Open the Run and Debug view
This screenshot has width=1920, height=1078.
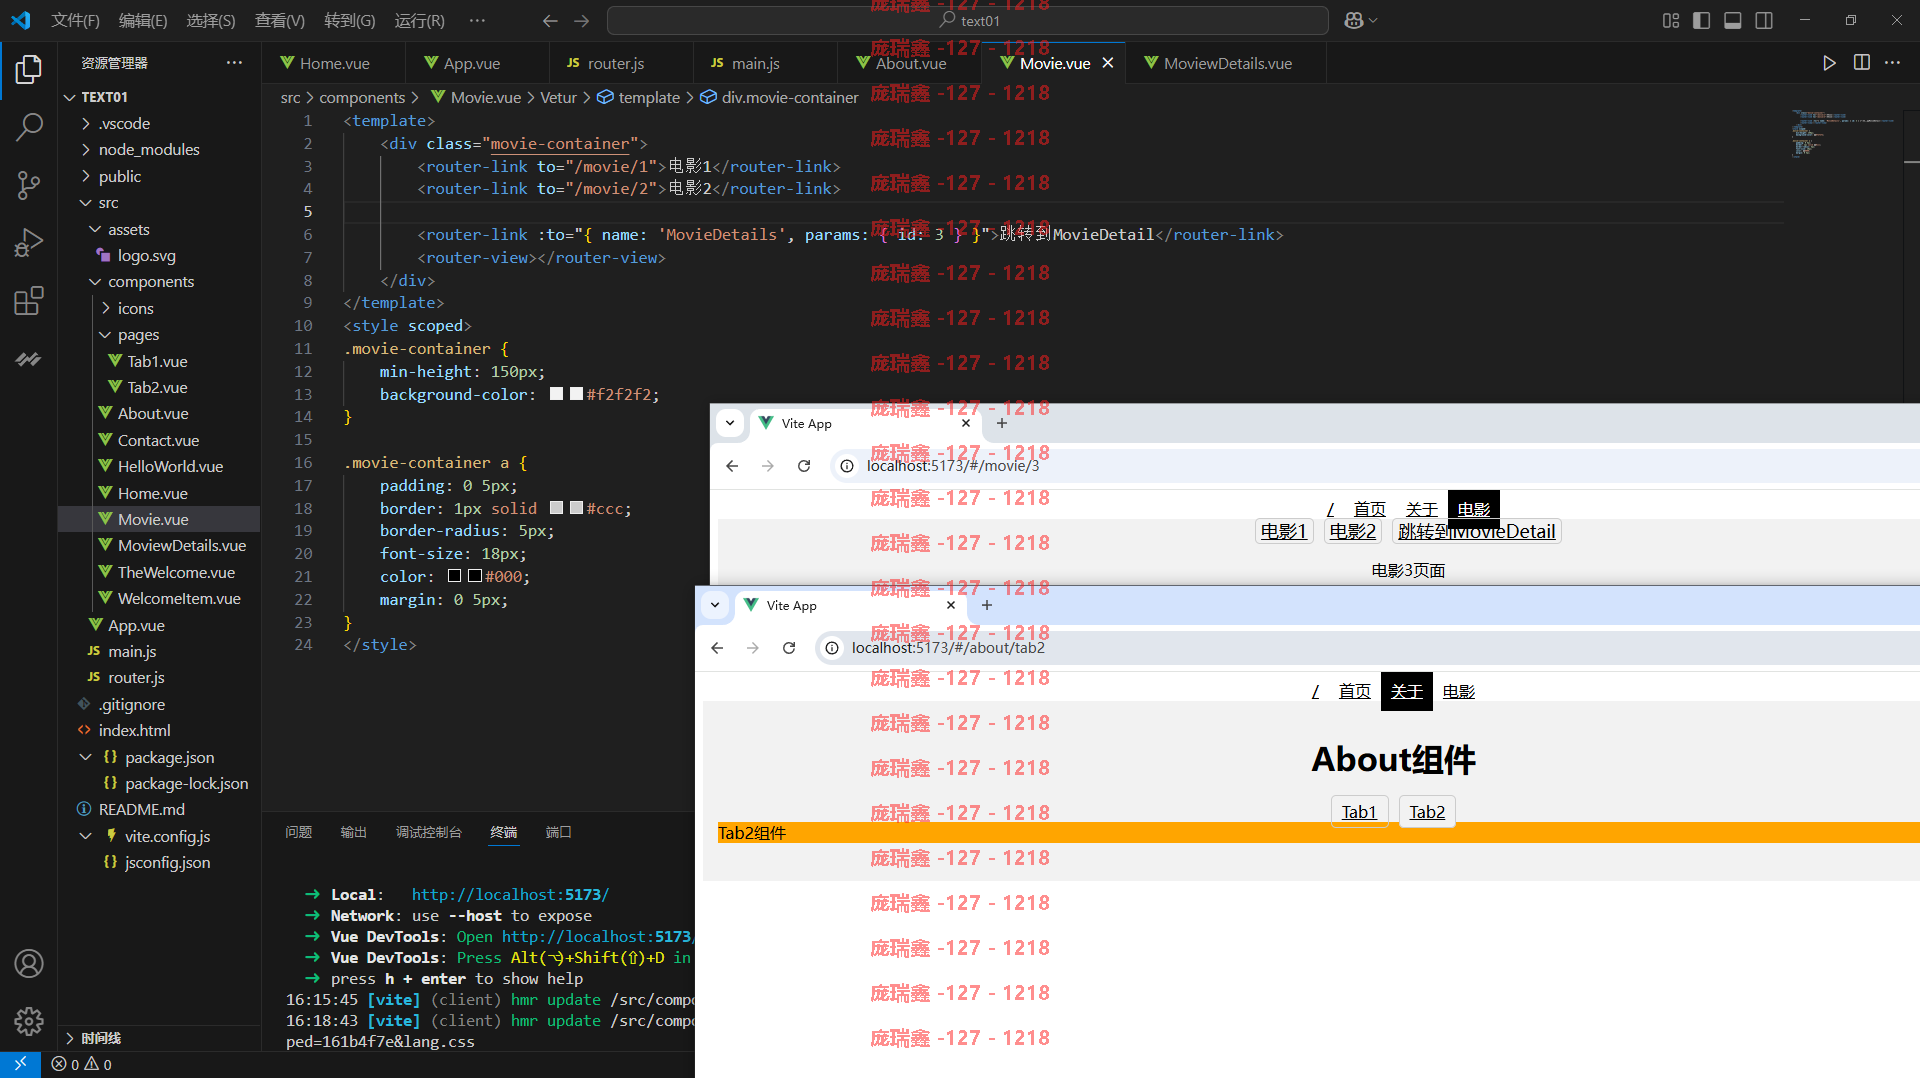[29, 243]
